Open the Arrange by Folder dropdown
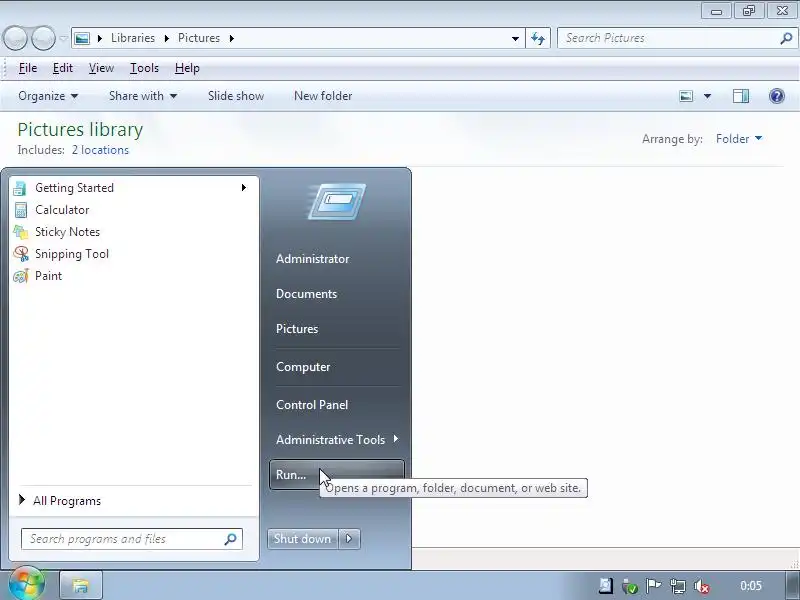This screenshot has height=600, width=800. [739, 139]
